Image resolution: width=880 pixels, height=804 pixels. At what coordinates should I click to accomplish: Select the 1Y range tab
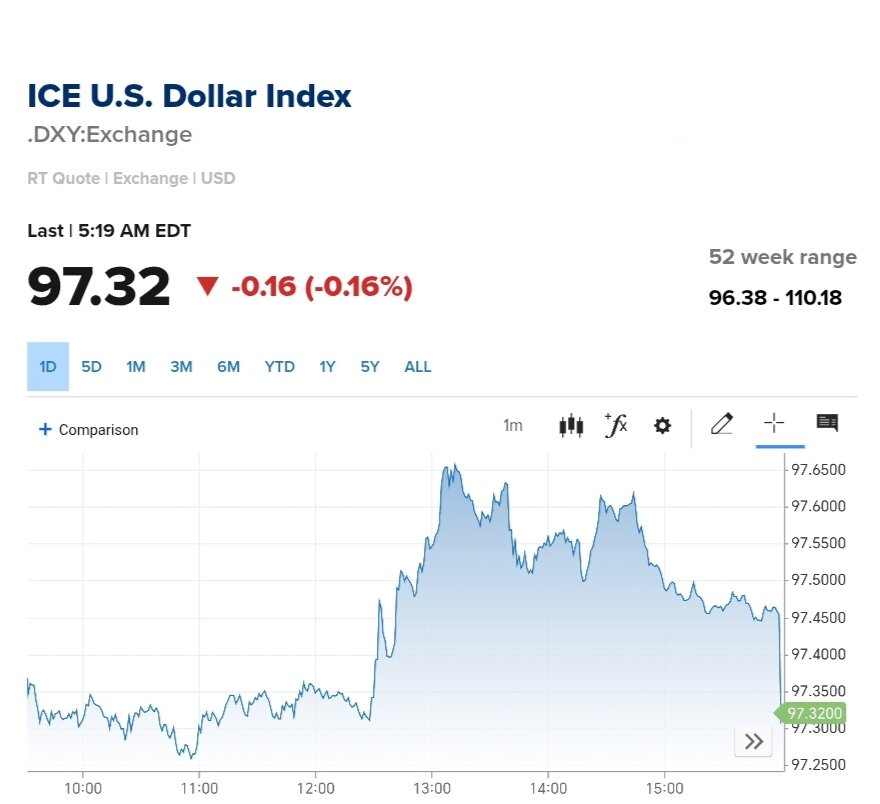(x=327, y=367)
